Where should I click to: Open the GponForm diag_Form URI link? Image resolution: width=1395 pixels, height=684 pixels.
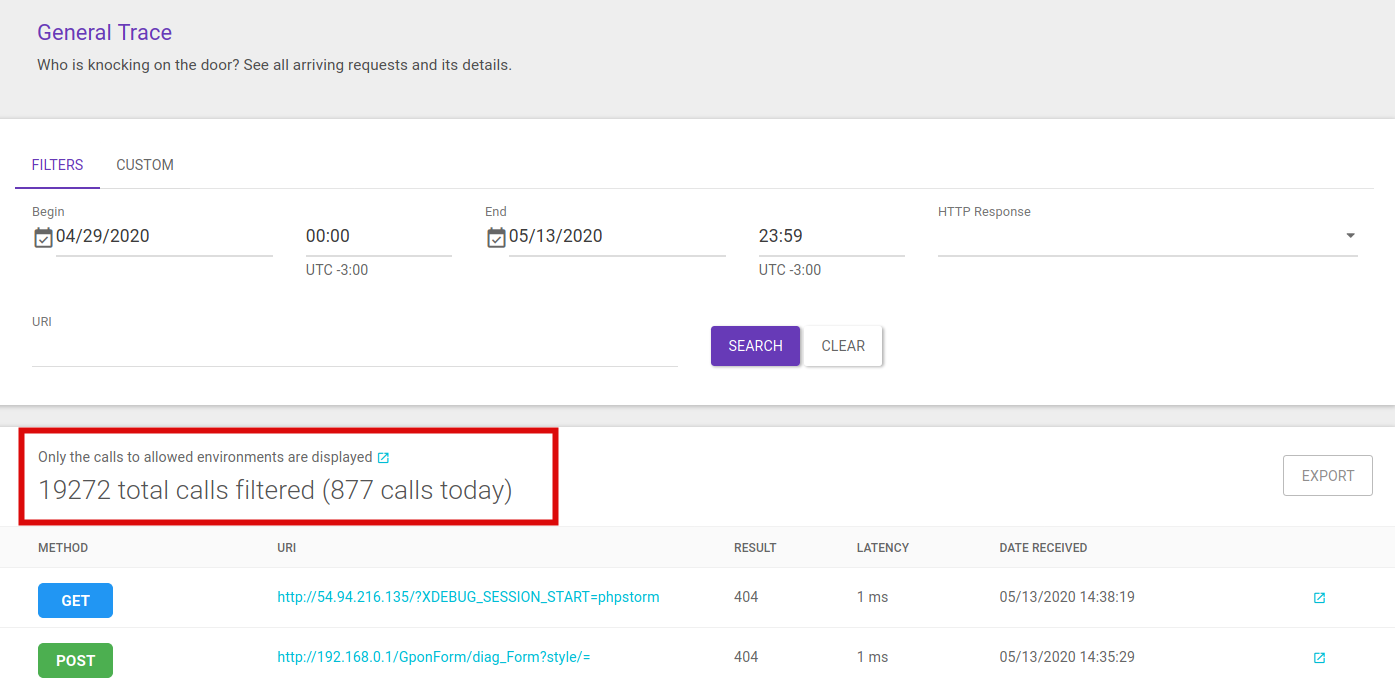point(433,658)
